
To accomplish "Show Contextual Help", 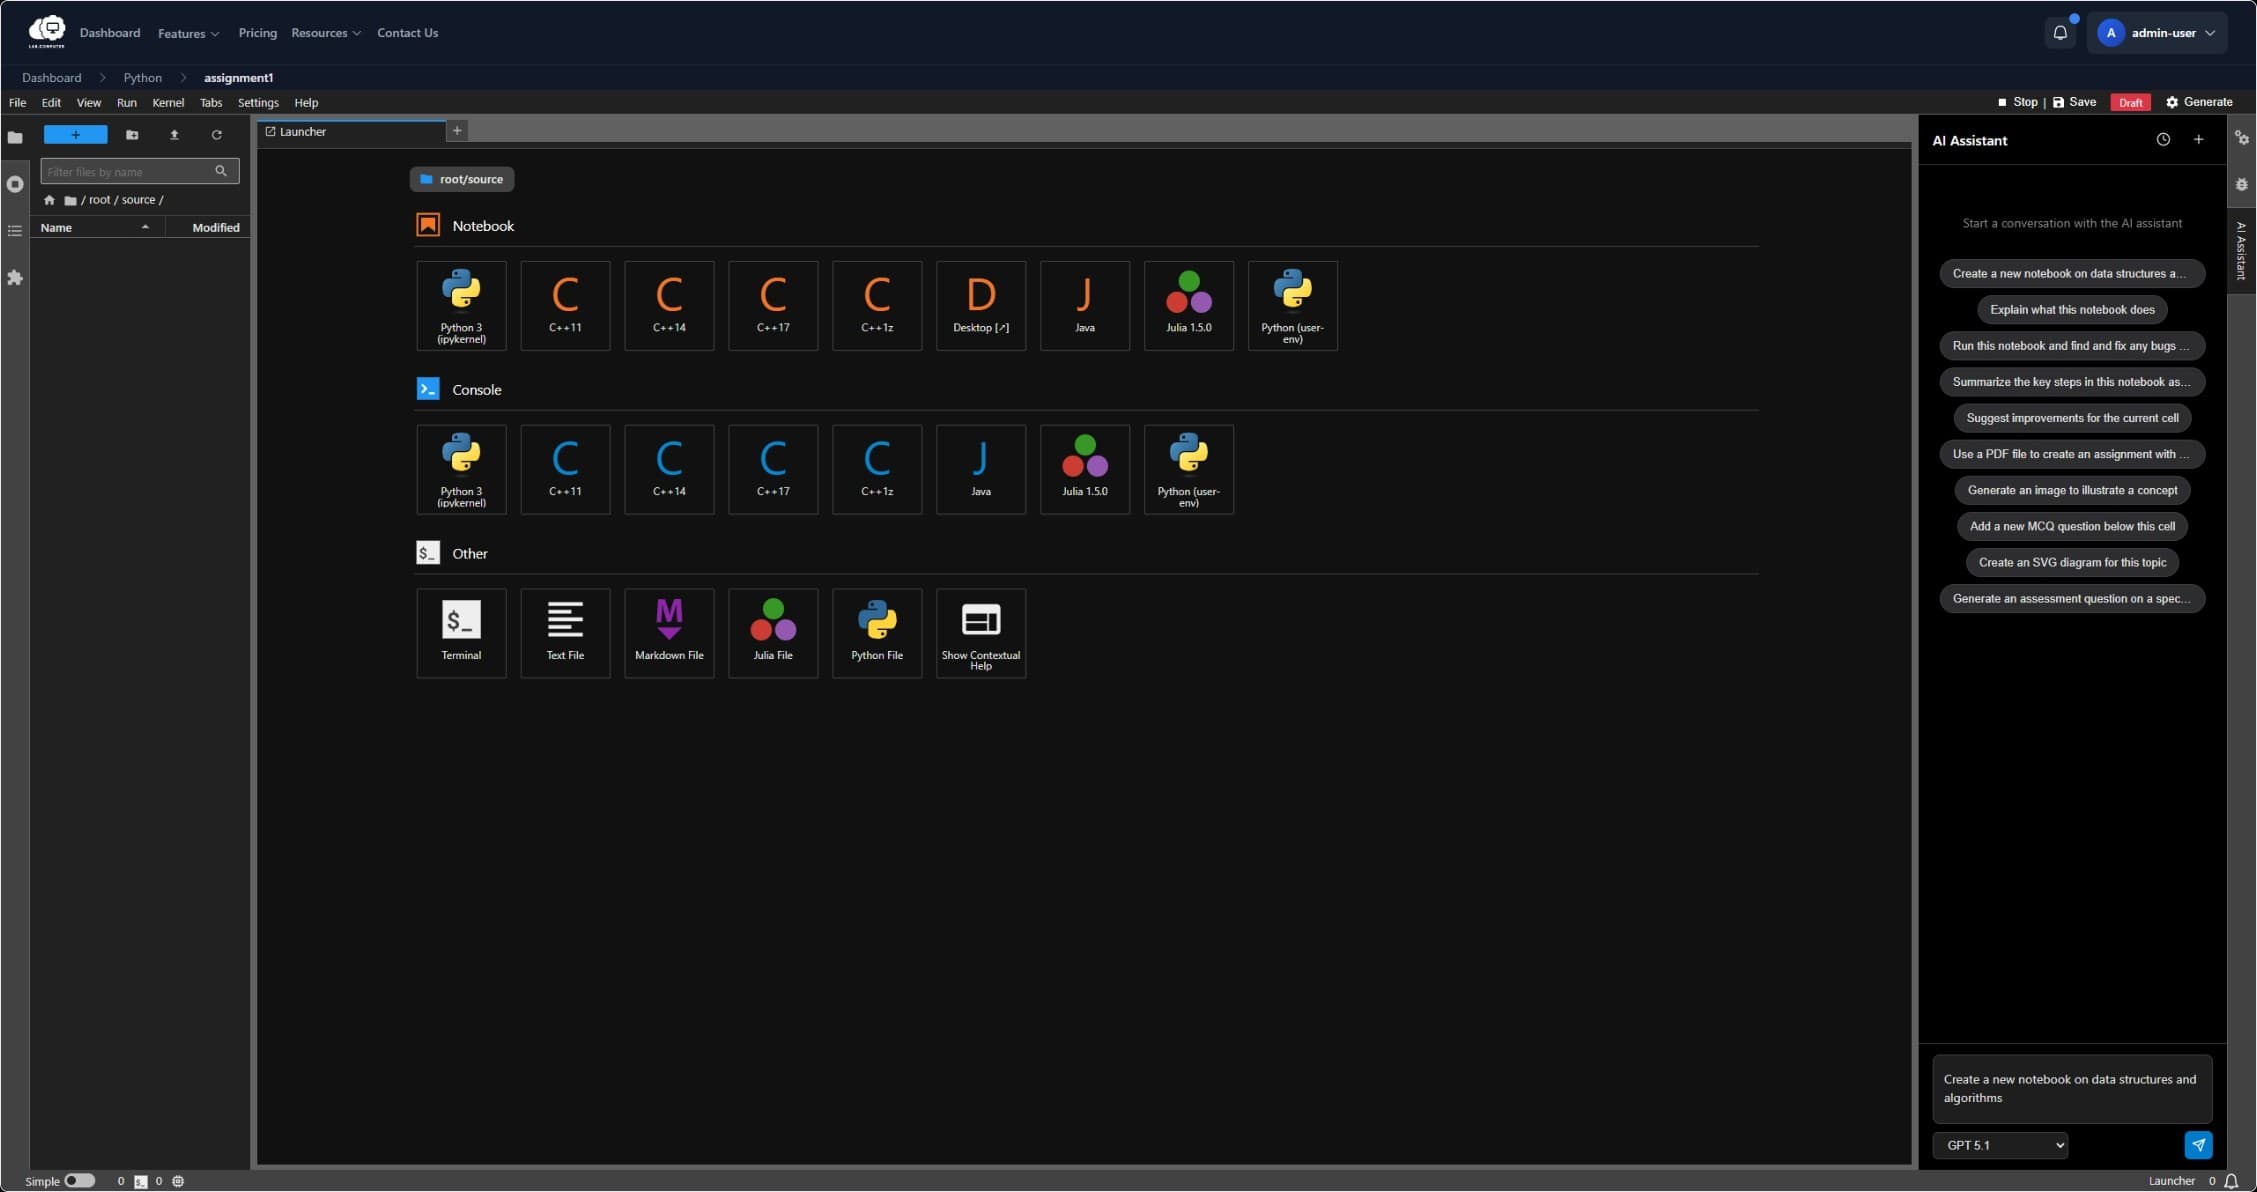I will (981, 634).
